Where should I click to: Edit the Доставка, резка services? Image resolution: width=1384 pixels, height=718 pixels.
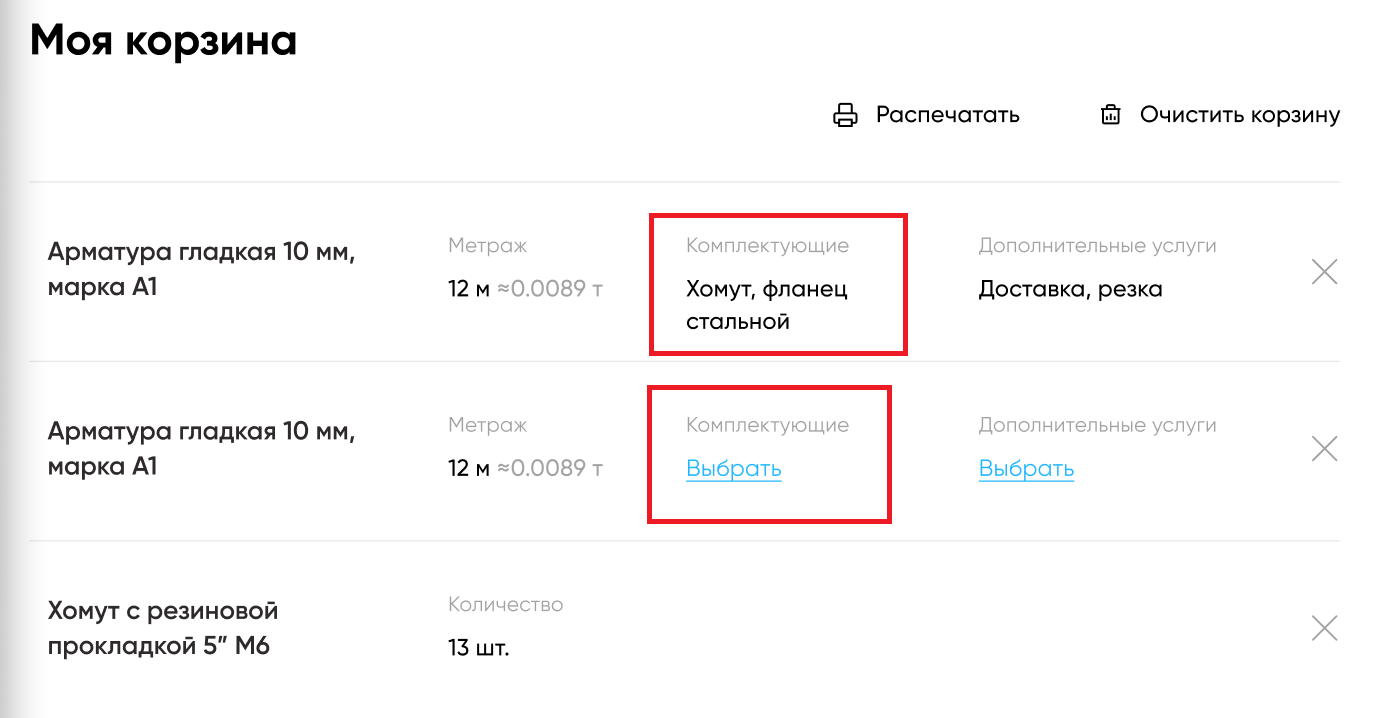pyautogui.click(x=1070, y=290)
